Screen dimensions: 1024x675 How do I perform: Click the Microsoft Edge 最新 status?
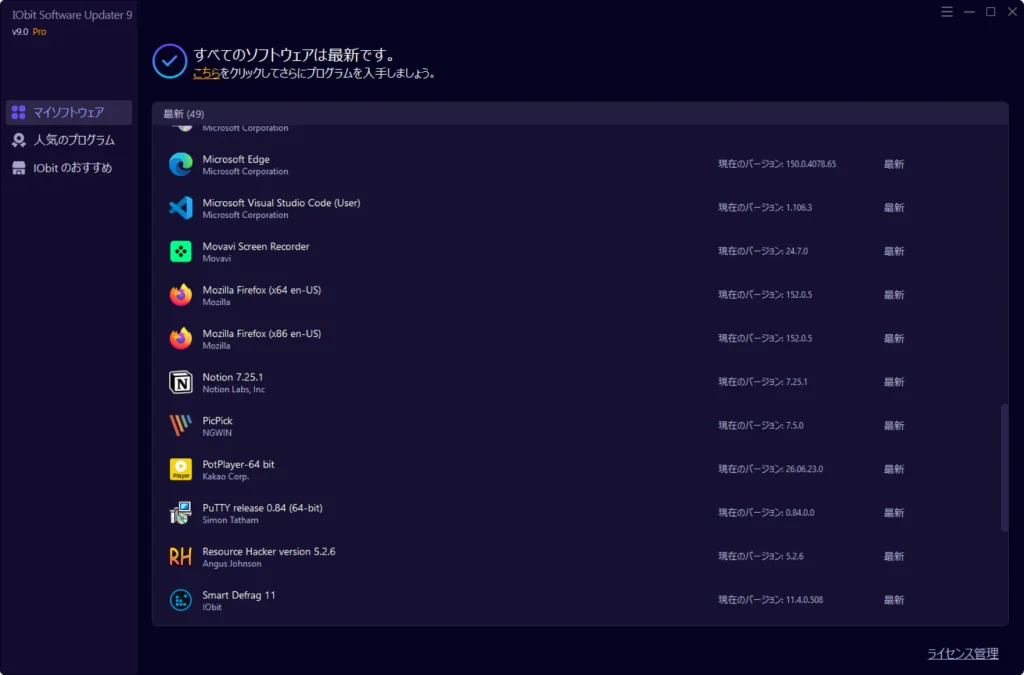(x=894, y=164)
